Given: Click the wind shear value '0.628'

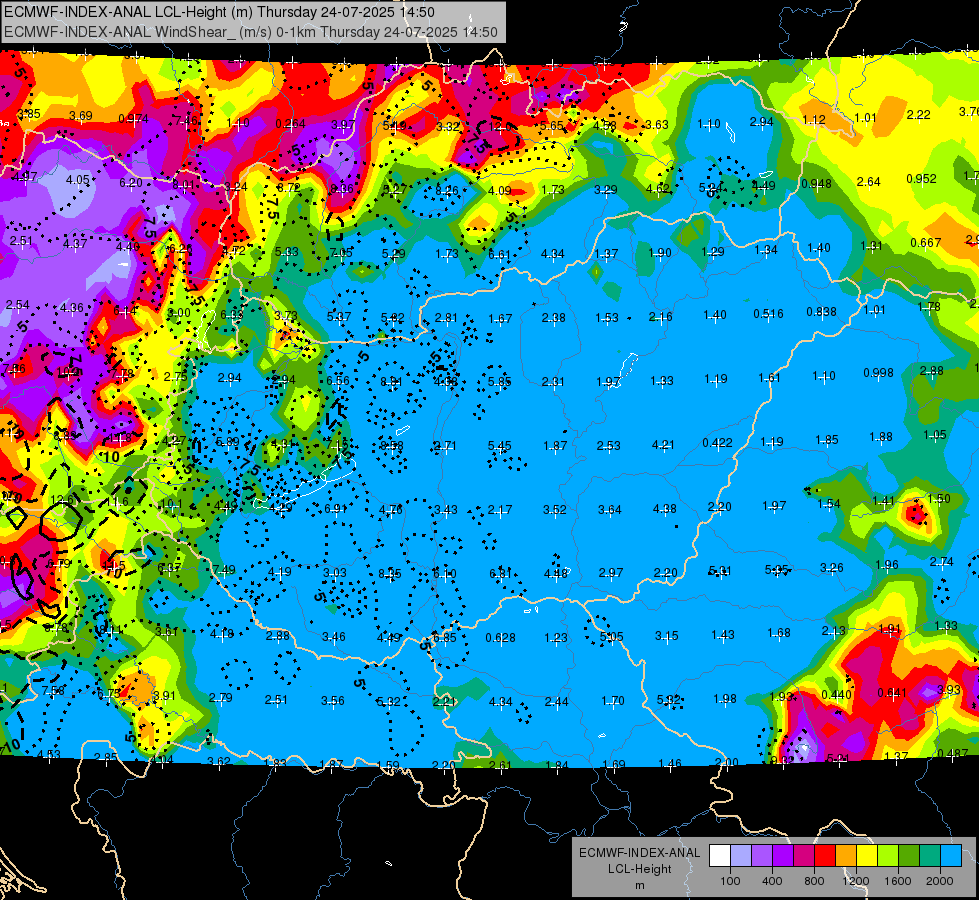Looking at the screenshot, I should click(x=501, y=638).
